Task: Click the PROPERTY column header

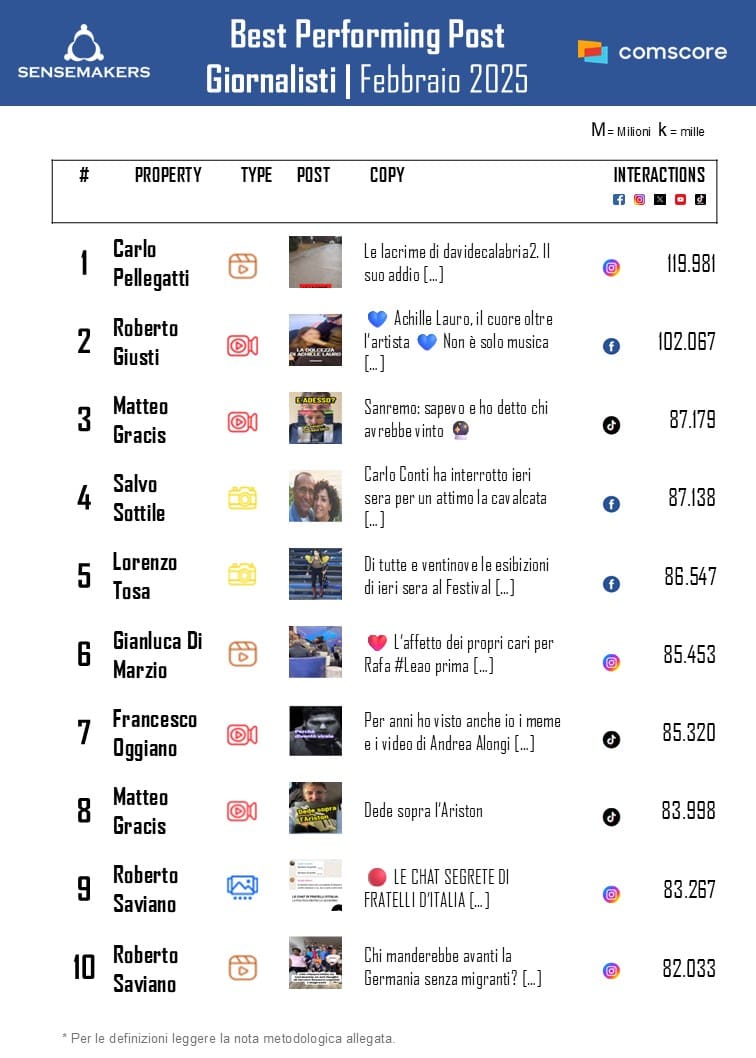Action: [x=168, y=175]
